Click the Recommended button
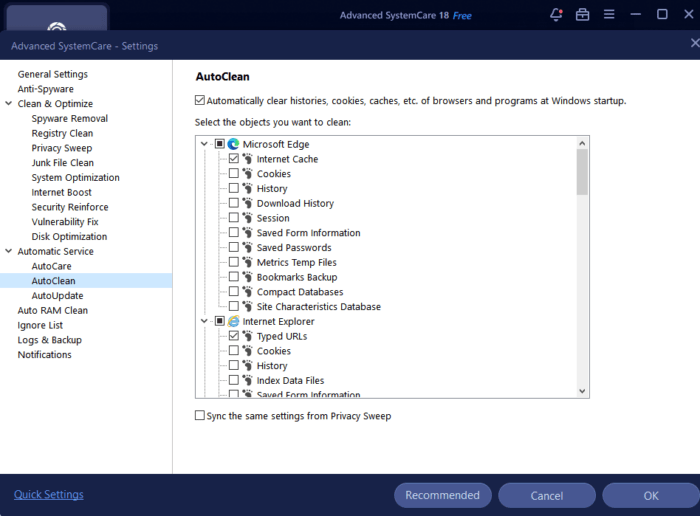700x516 pixels. click(x=442, y=495)
